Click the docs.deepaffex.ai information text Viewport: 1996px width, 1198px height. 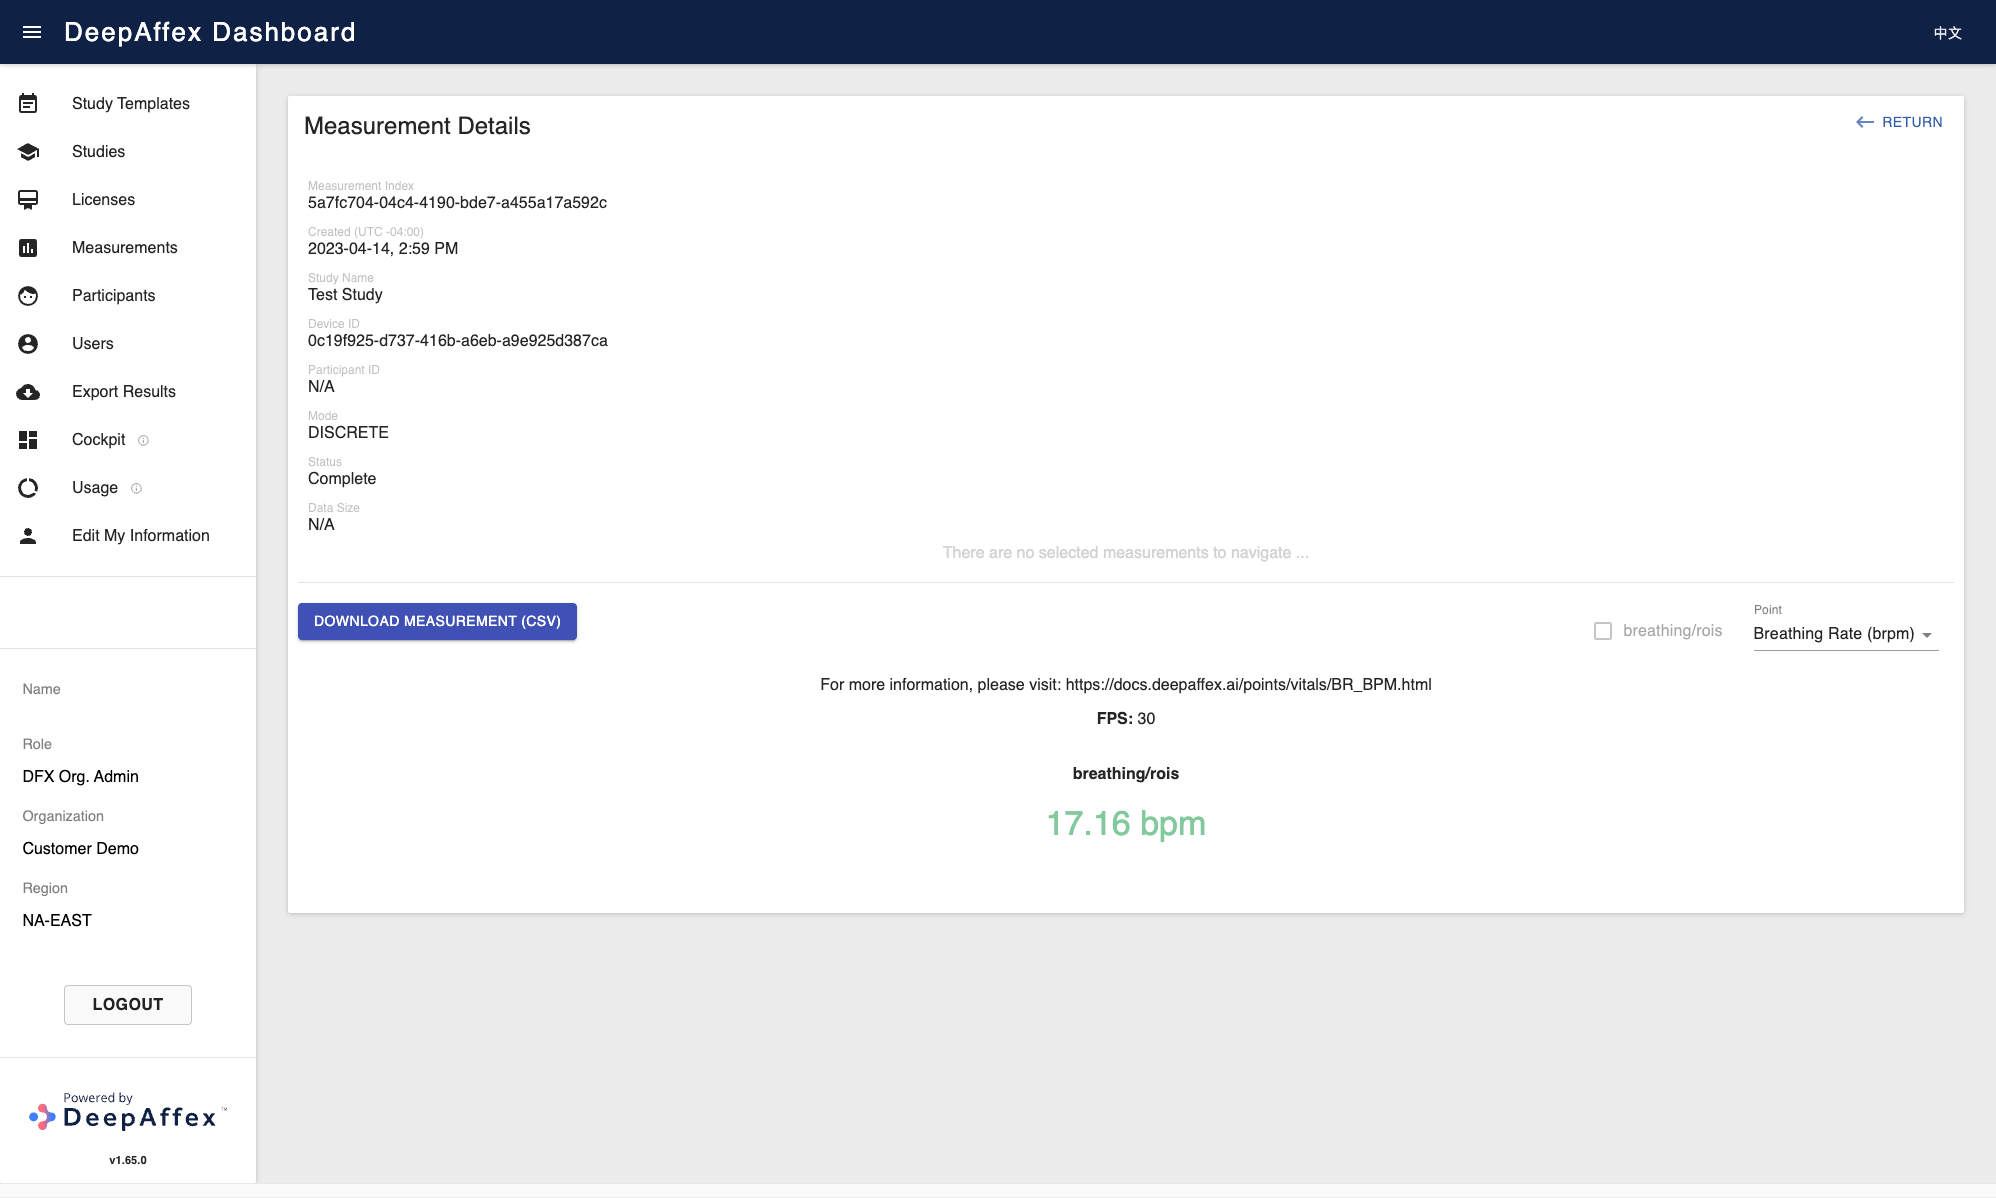1126,684
